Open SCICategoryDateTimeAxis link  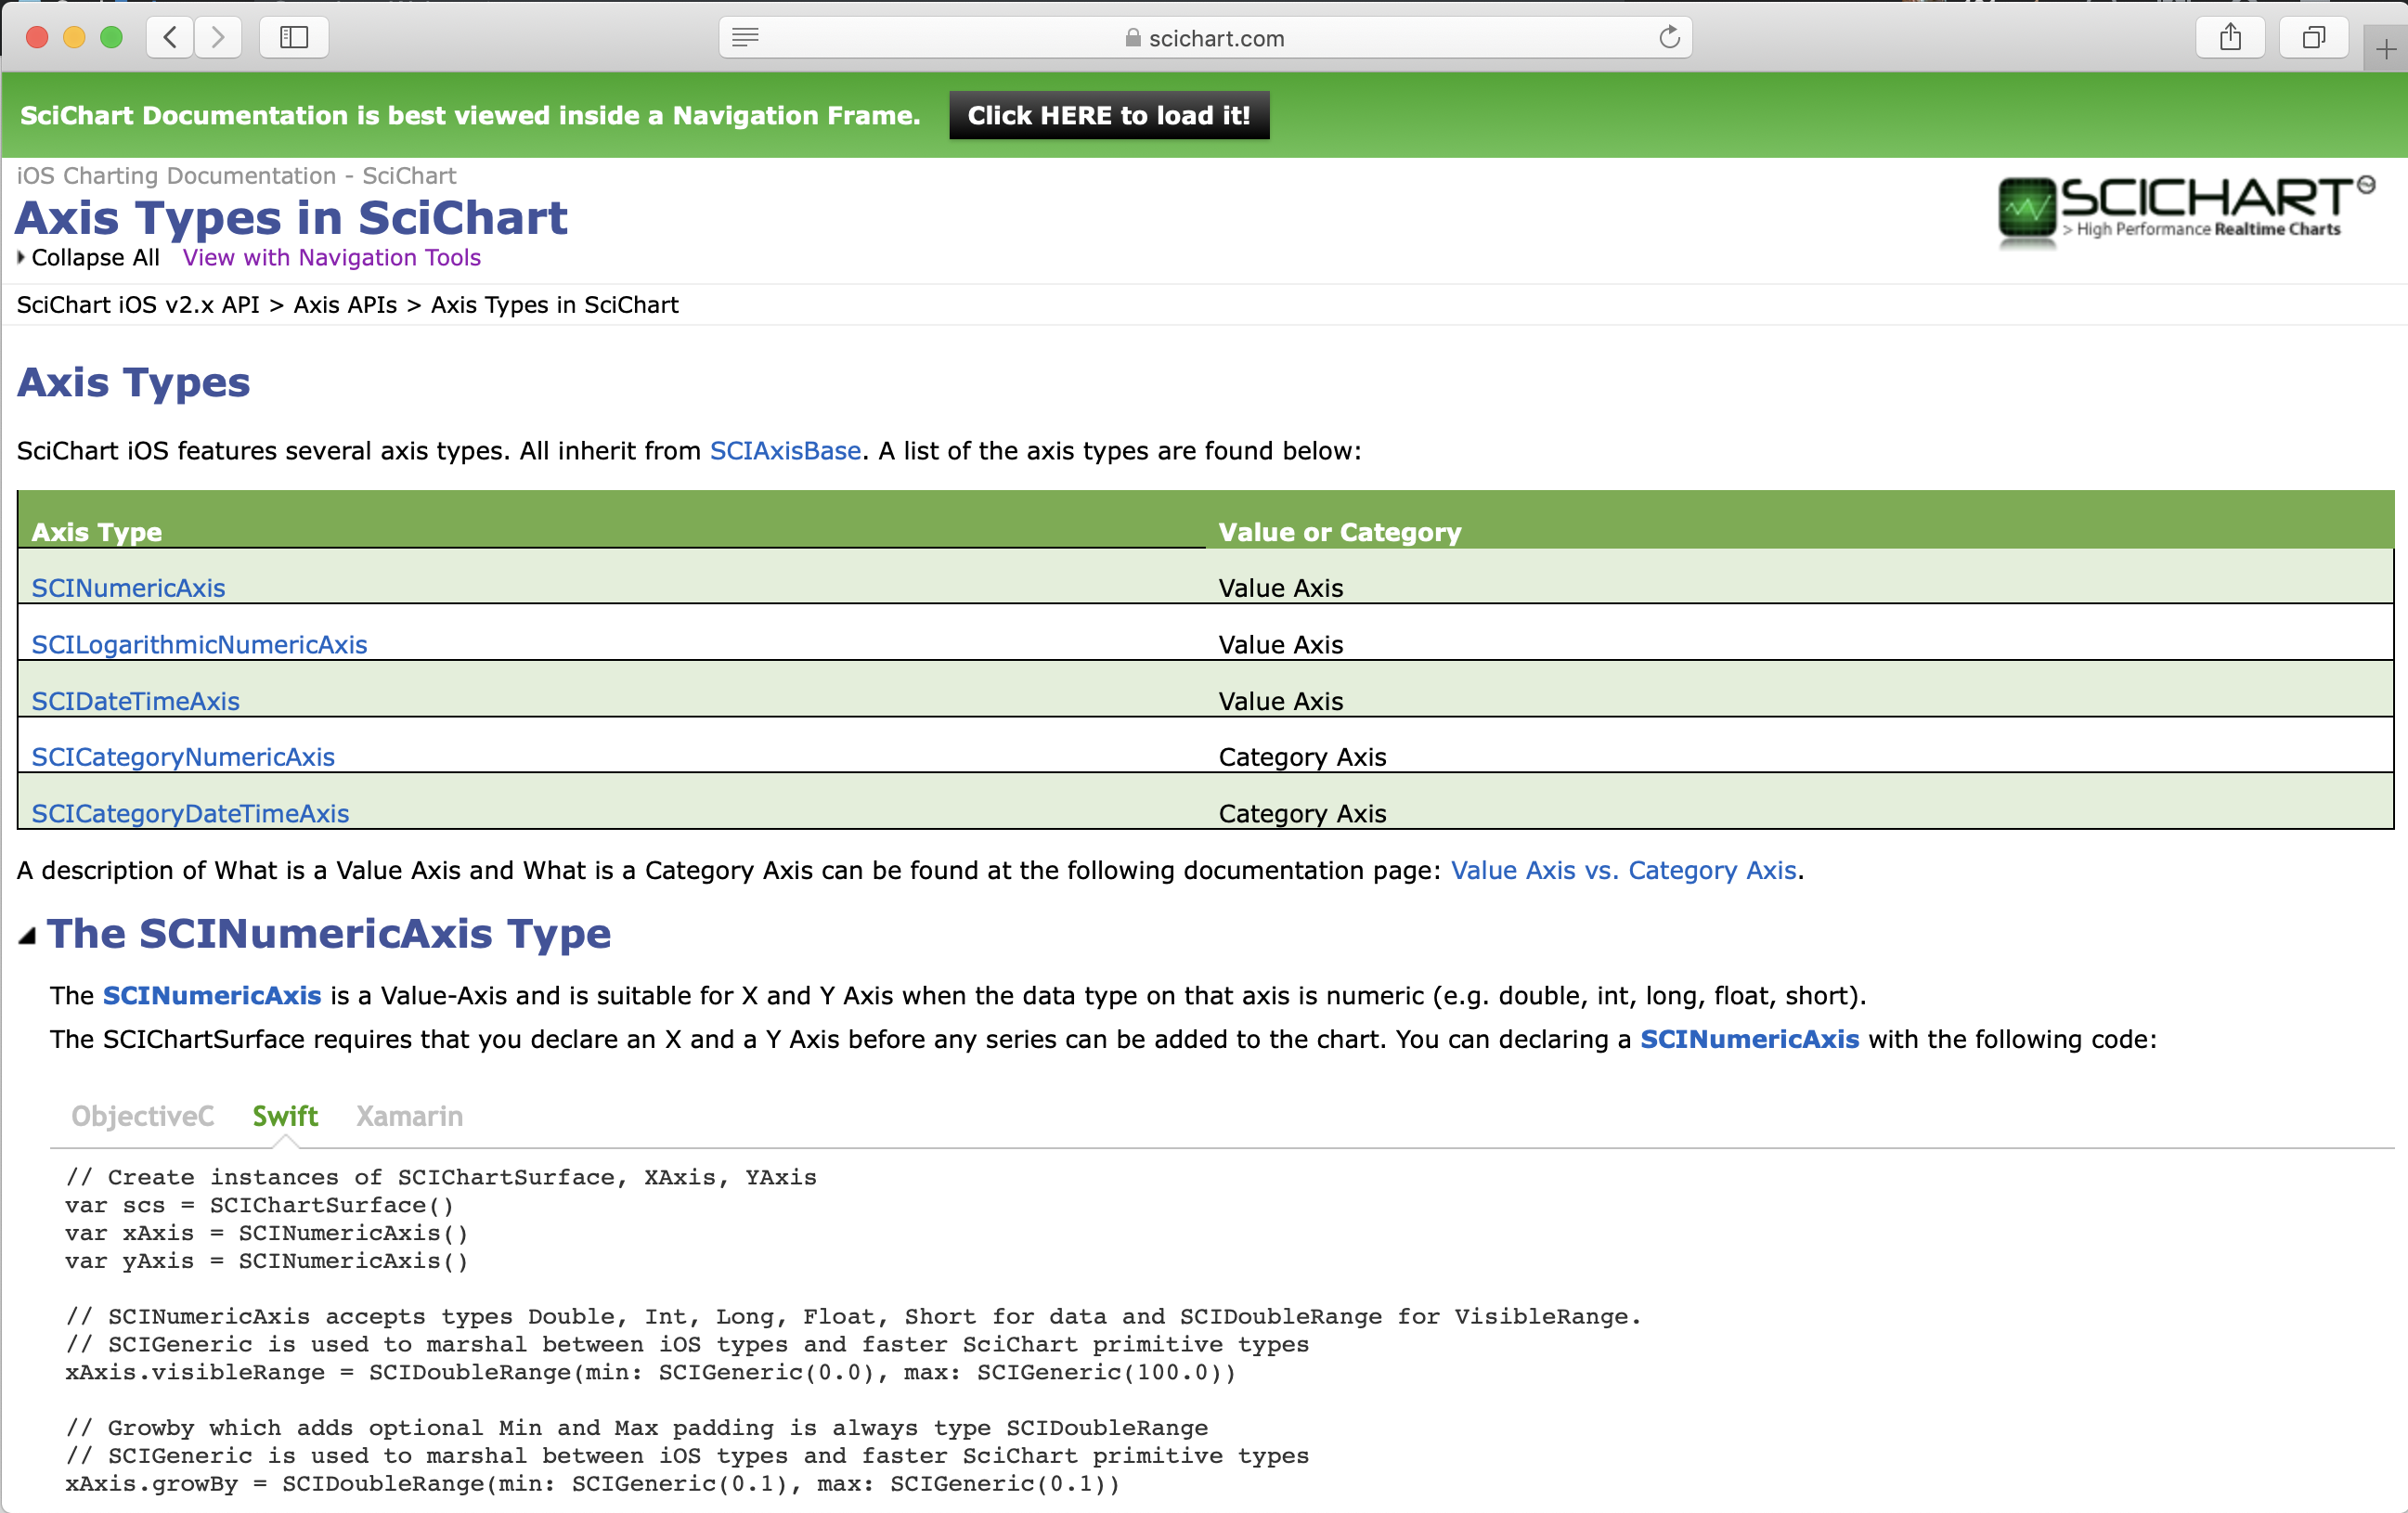click(x=190, y=813)
